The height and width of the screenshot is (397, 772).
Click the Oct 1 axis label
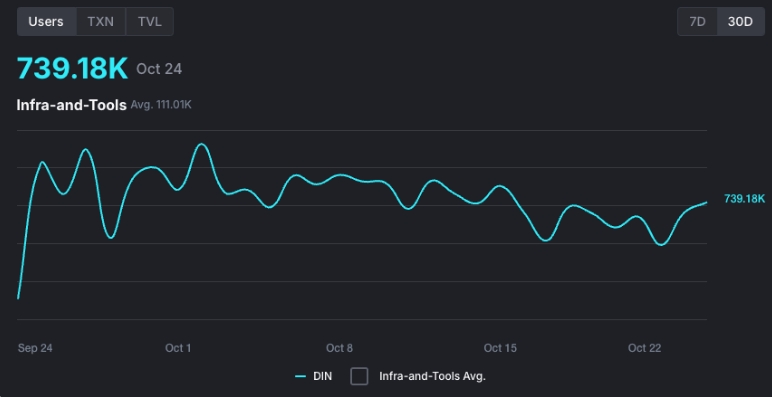tap(178, 348)
